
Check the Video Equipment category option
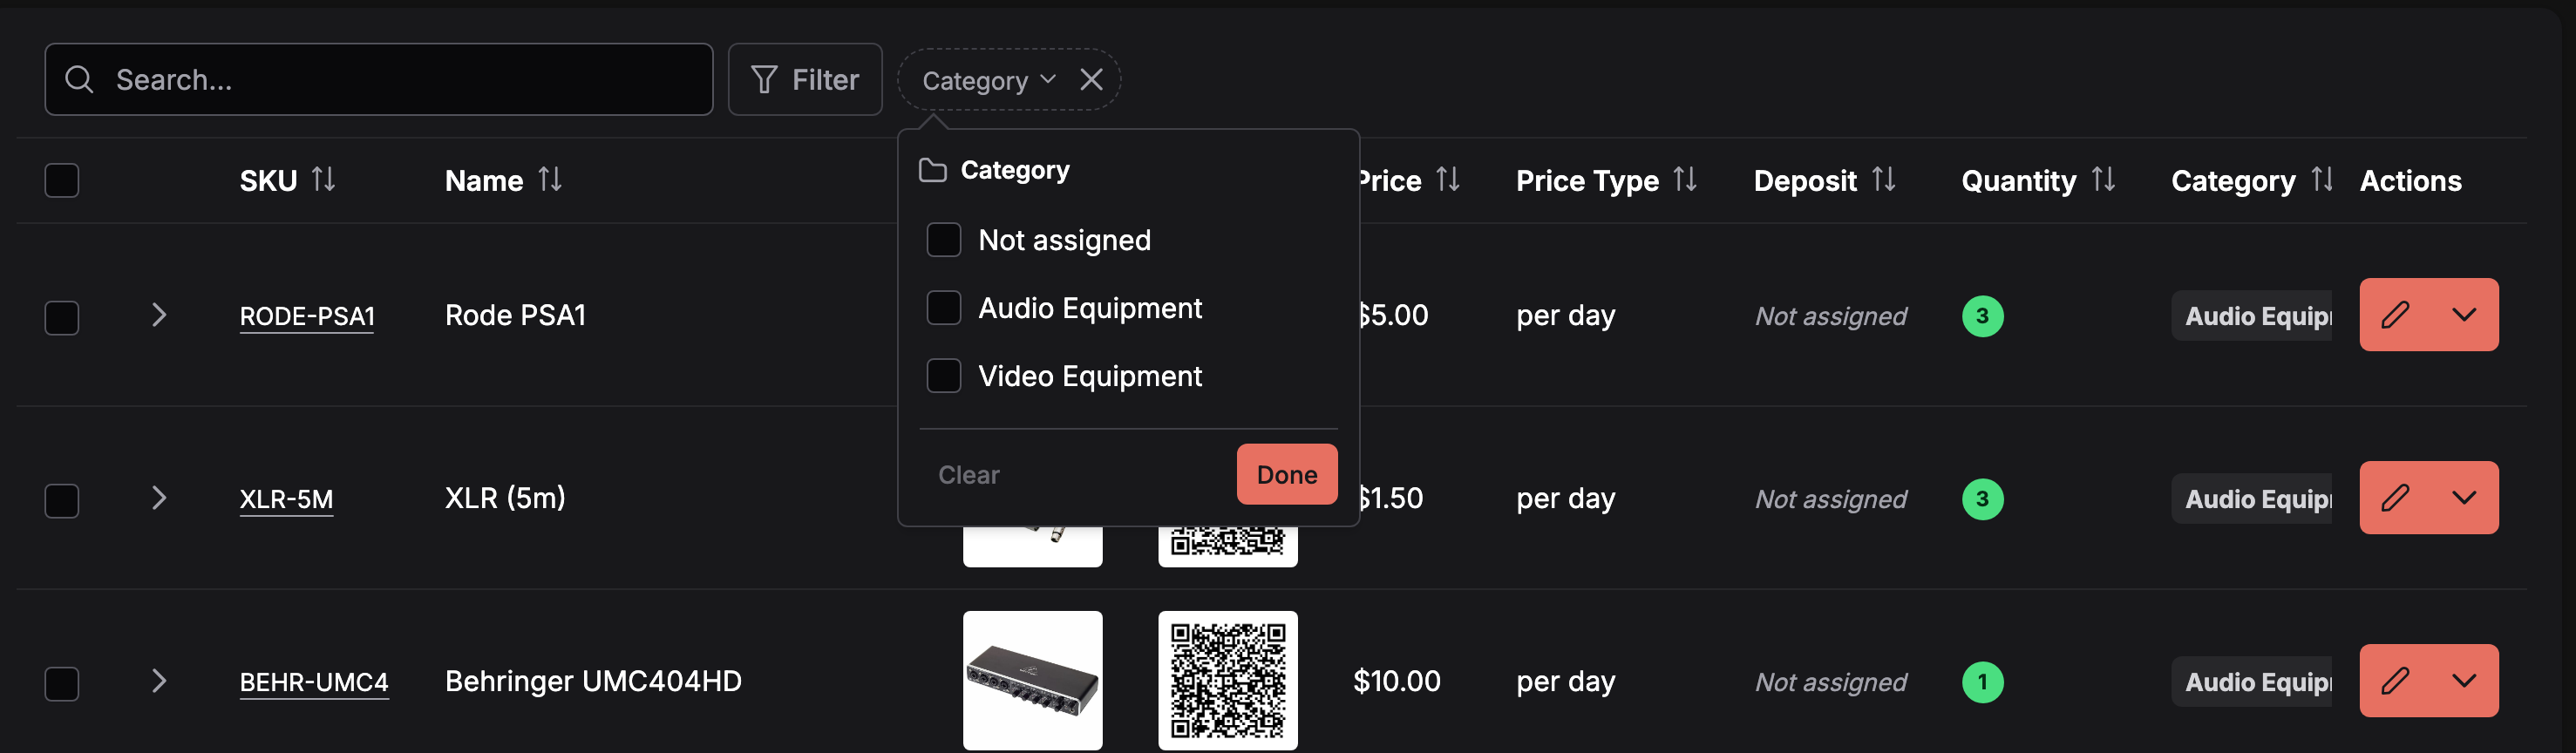[944, 376]
